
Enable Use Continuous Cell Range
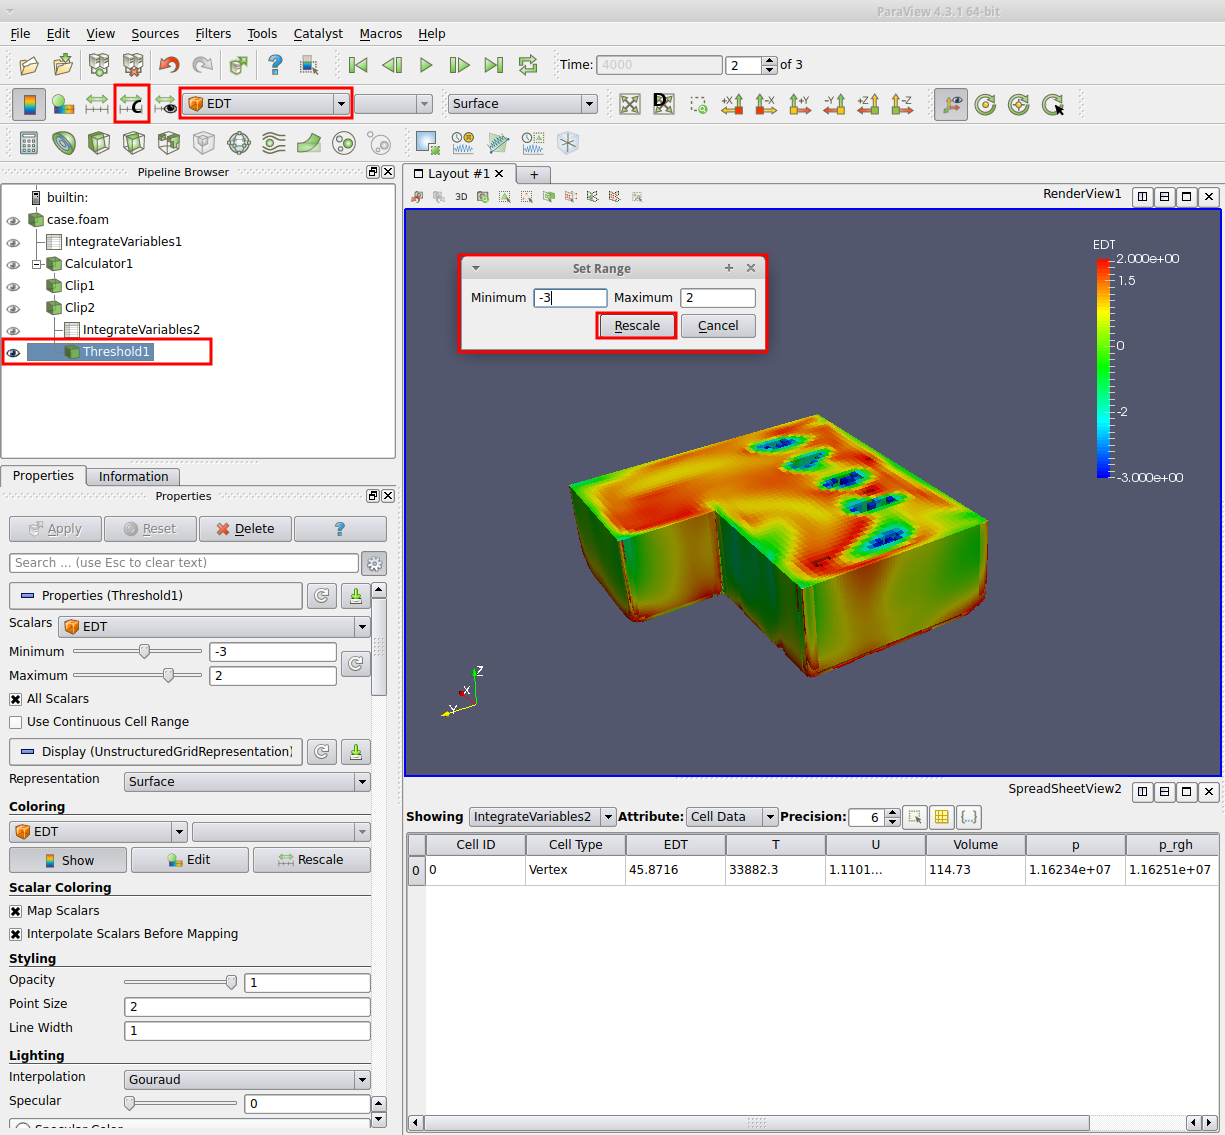[x=16, y=722]
